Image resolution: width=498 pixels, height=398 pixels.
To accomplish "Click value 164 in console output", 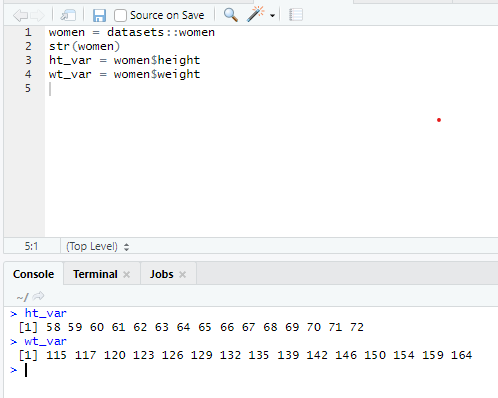I will pos(461,355).
